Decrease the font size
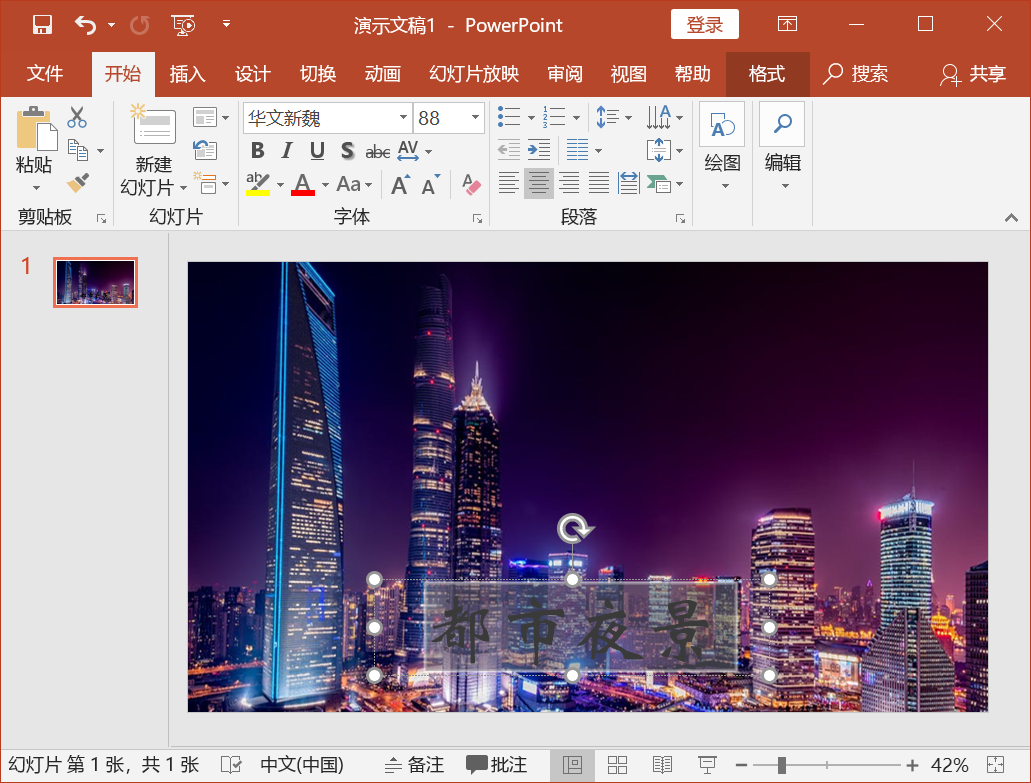1031x783 pixels. click(430, 185)
